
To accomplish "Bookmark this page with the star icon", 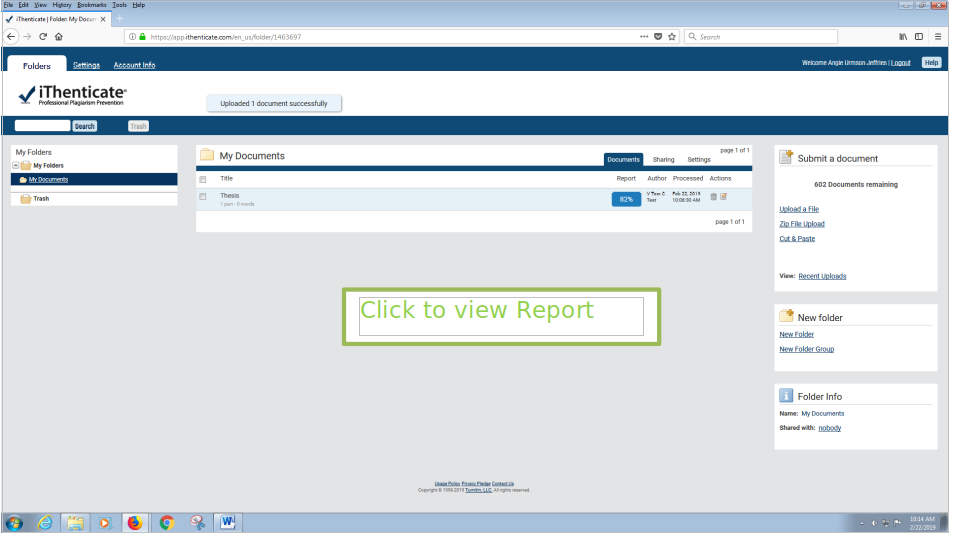I will 672,36.
